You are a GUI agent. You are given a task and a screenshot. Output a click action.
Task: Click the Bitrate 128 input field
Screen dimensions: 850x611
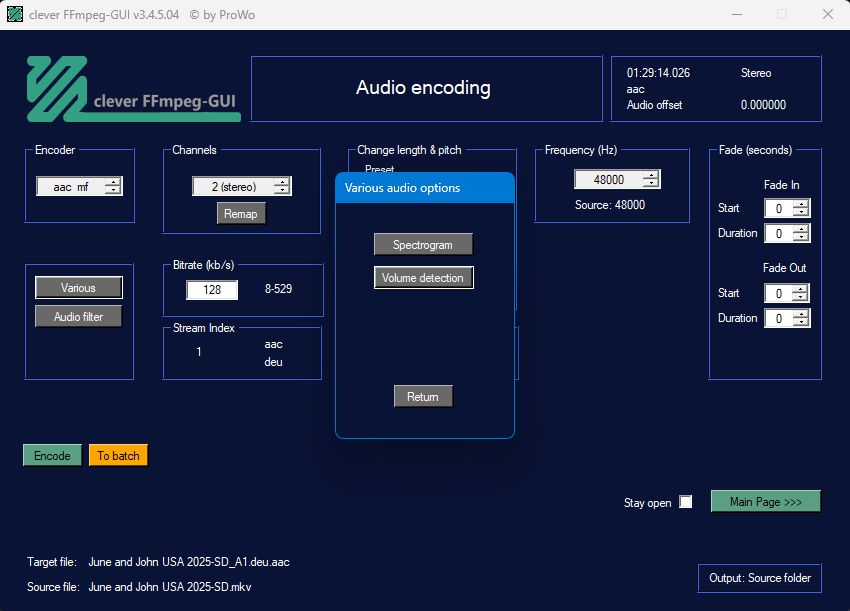pyautogui.click(x=212, y=290)
